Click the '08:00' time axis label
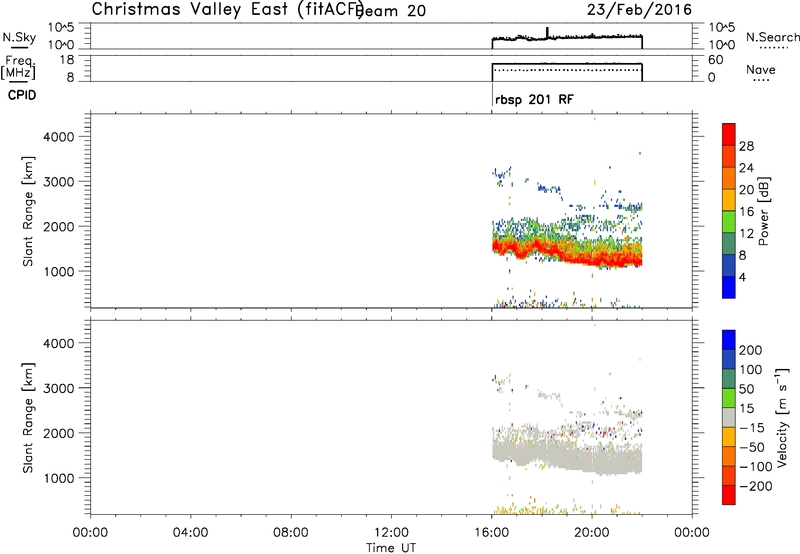The width and height of the screenshot is (800, 554). [291, 533]
